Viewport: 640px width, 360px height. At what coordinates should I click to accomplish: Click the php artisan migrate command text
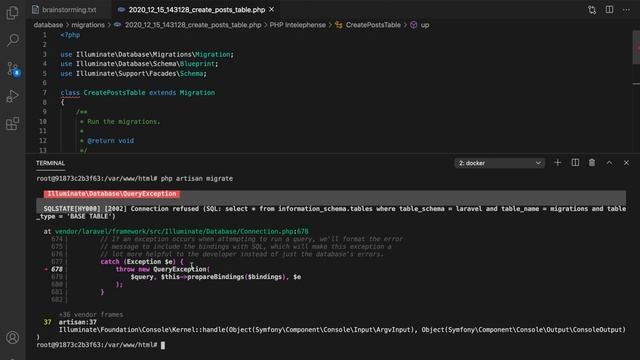click(x=197, y=178)
